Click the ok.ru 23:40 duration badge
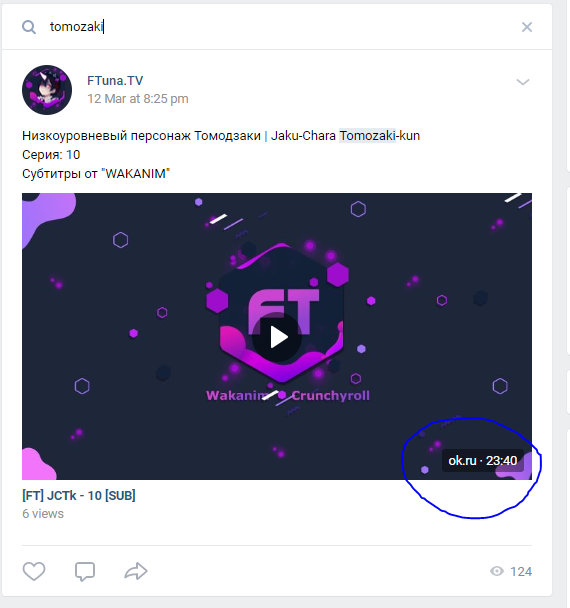The height and width of the screenshot is (608, 570). pos(483,461)
